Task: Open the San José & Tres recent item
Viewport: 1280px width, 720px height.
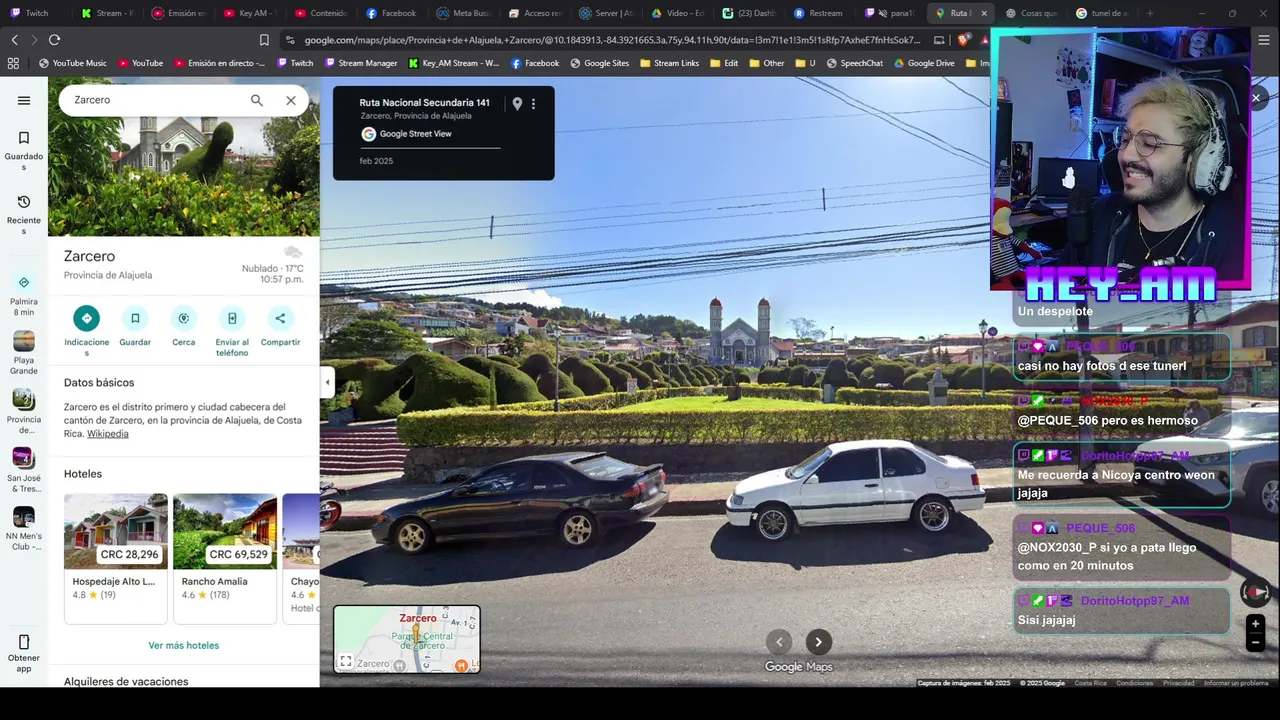Action: (24, 469)
